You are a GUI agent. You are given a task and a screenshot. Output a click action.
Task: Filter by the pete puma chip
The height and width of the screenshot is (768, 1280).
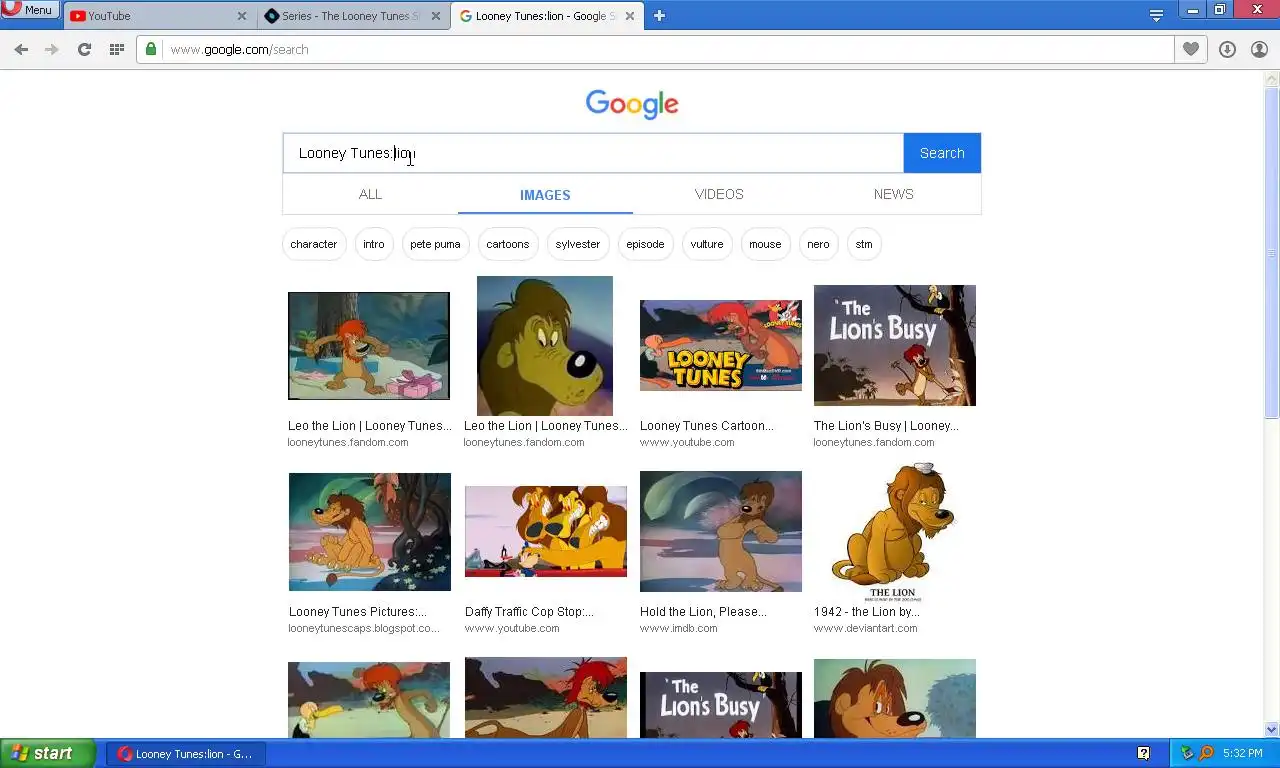point(435,244)
